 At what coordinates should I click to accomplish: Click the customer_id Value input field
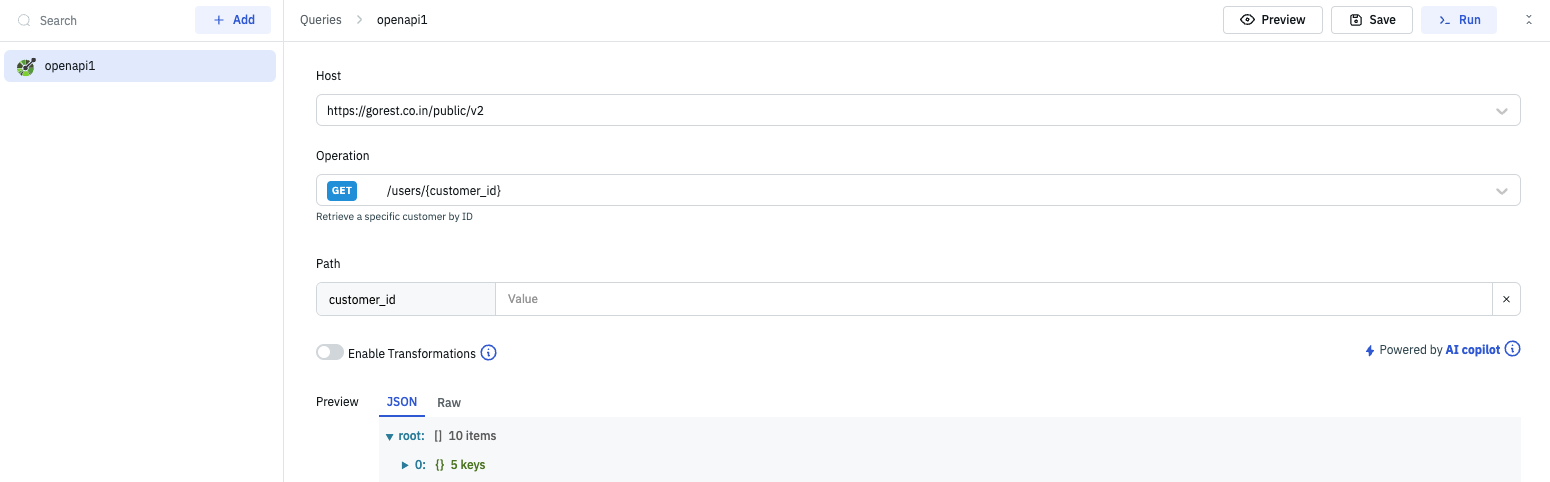(992, 299)
